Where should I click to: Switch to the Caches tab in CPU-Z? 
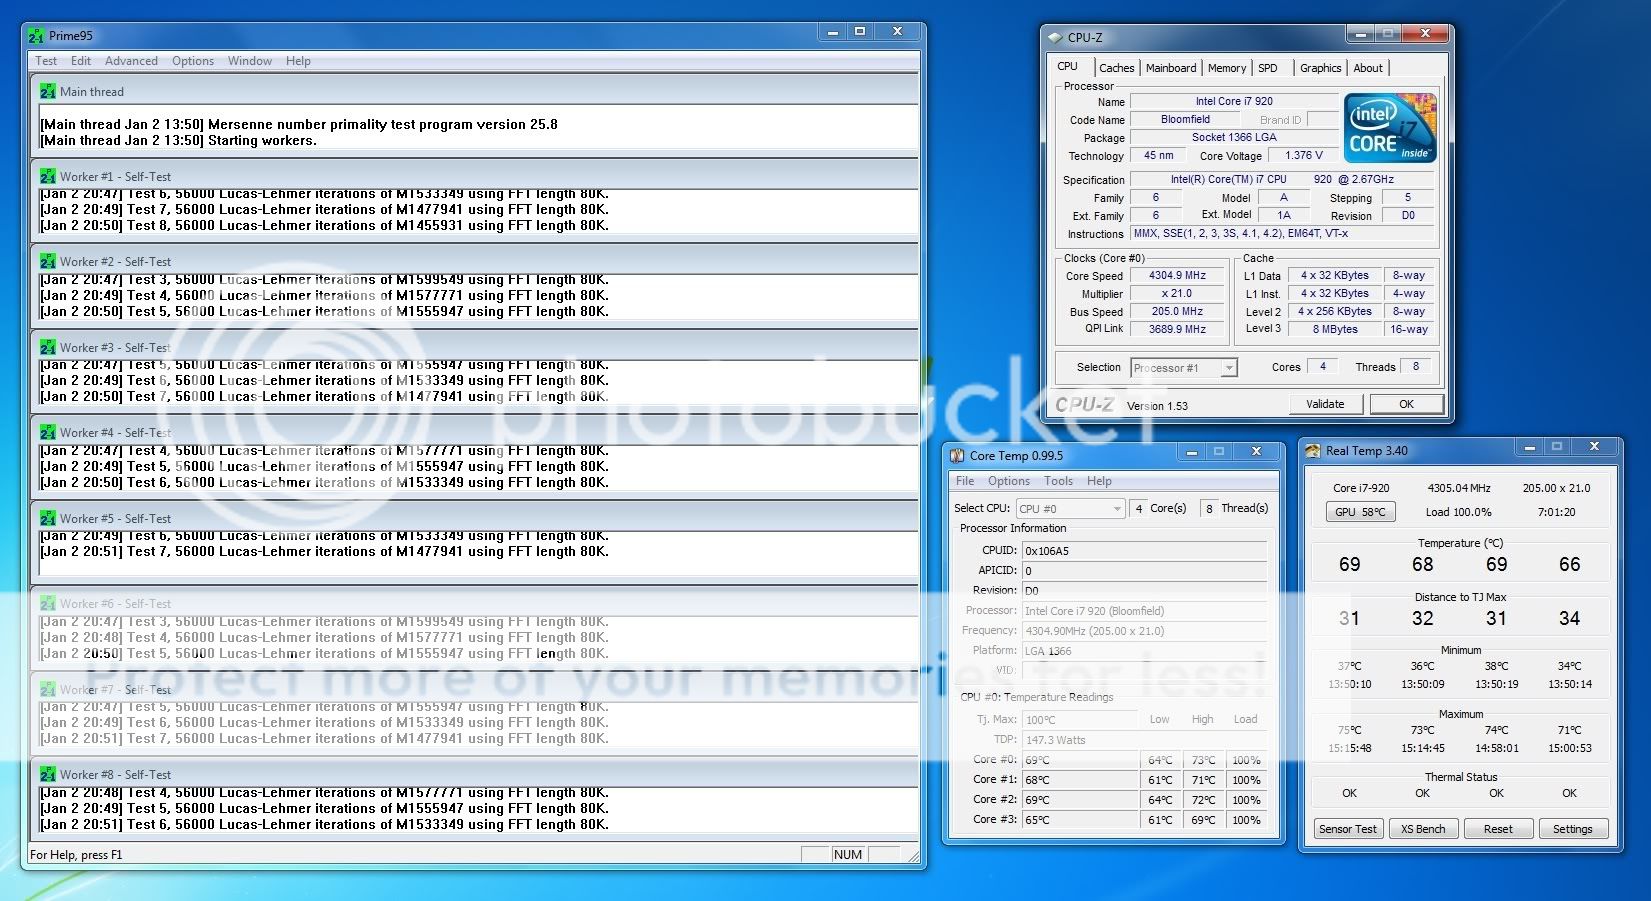click(x=1116, y=68)
